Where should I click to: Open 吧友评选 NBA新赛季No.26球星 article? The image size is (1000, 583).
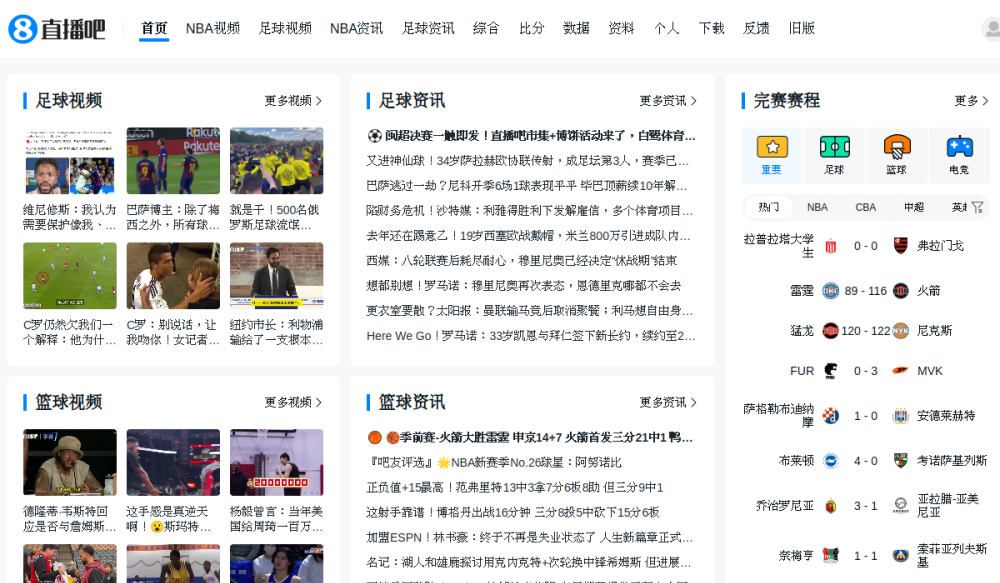coord(494,462)
